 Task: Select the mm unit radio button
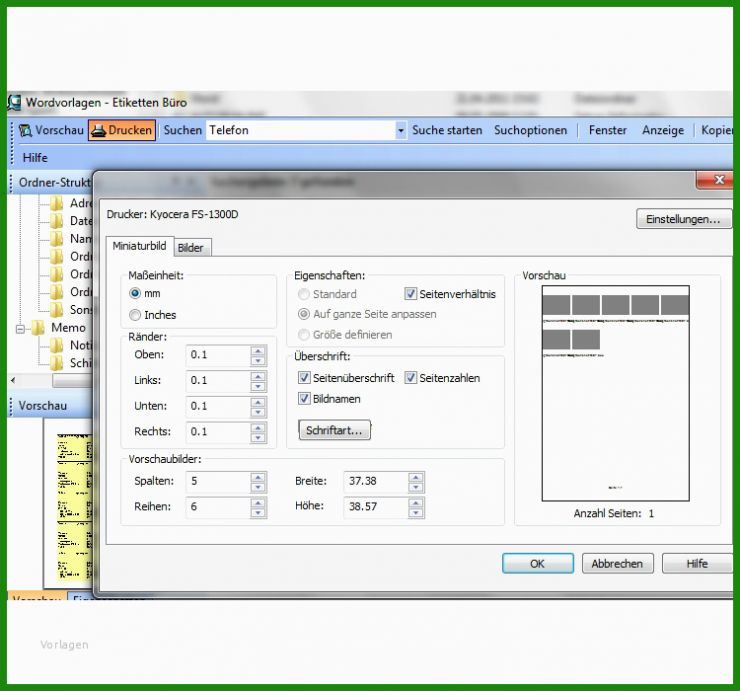[x=135, y=293]
